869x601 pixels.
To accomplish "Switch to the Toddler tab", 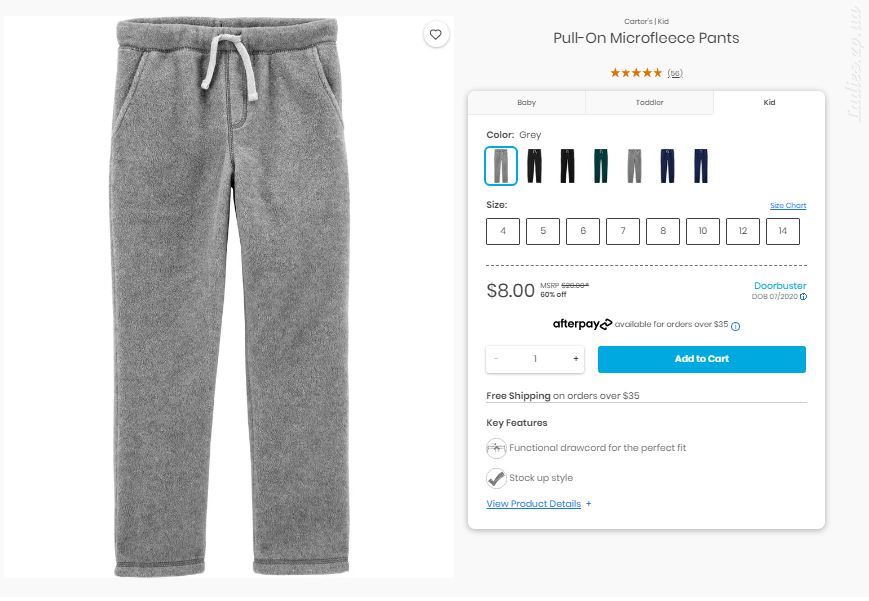I will pyautogui.click(x=650, y=103).
